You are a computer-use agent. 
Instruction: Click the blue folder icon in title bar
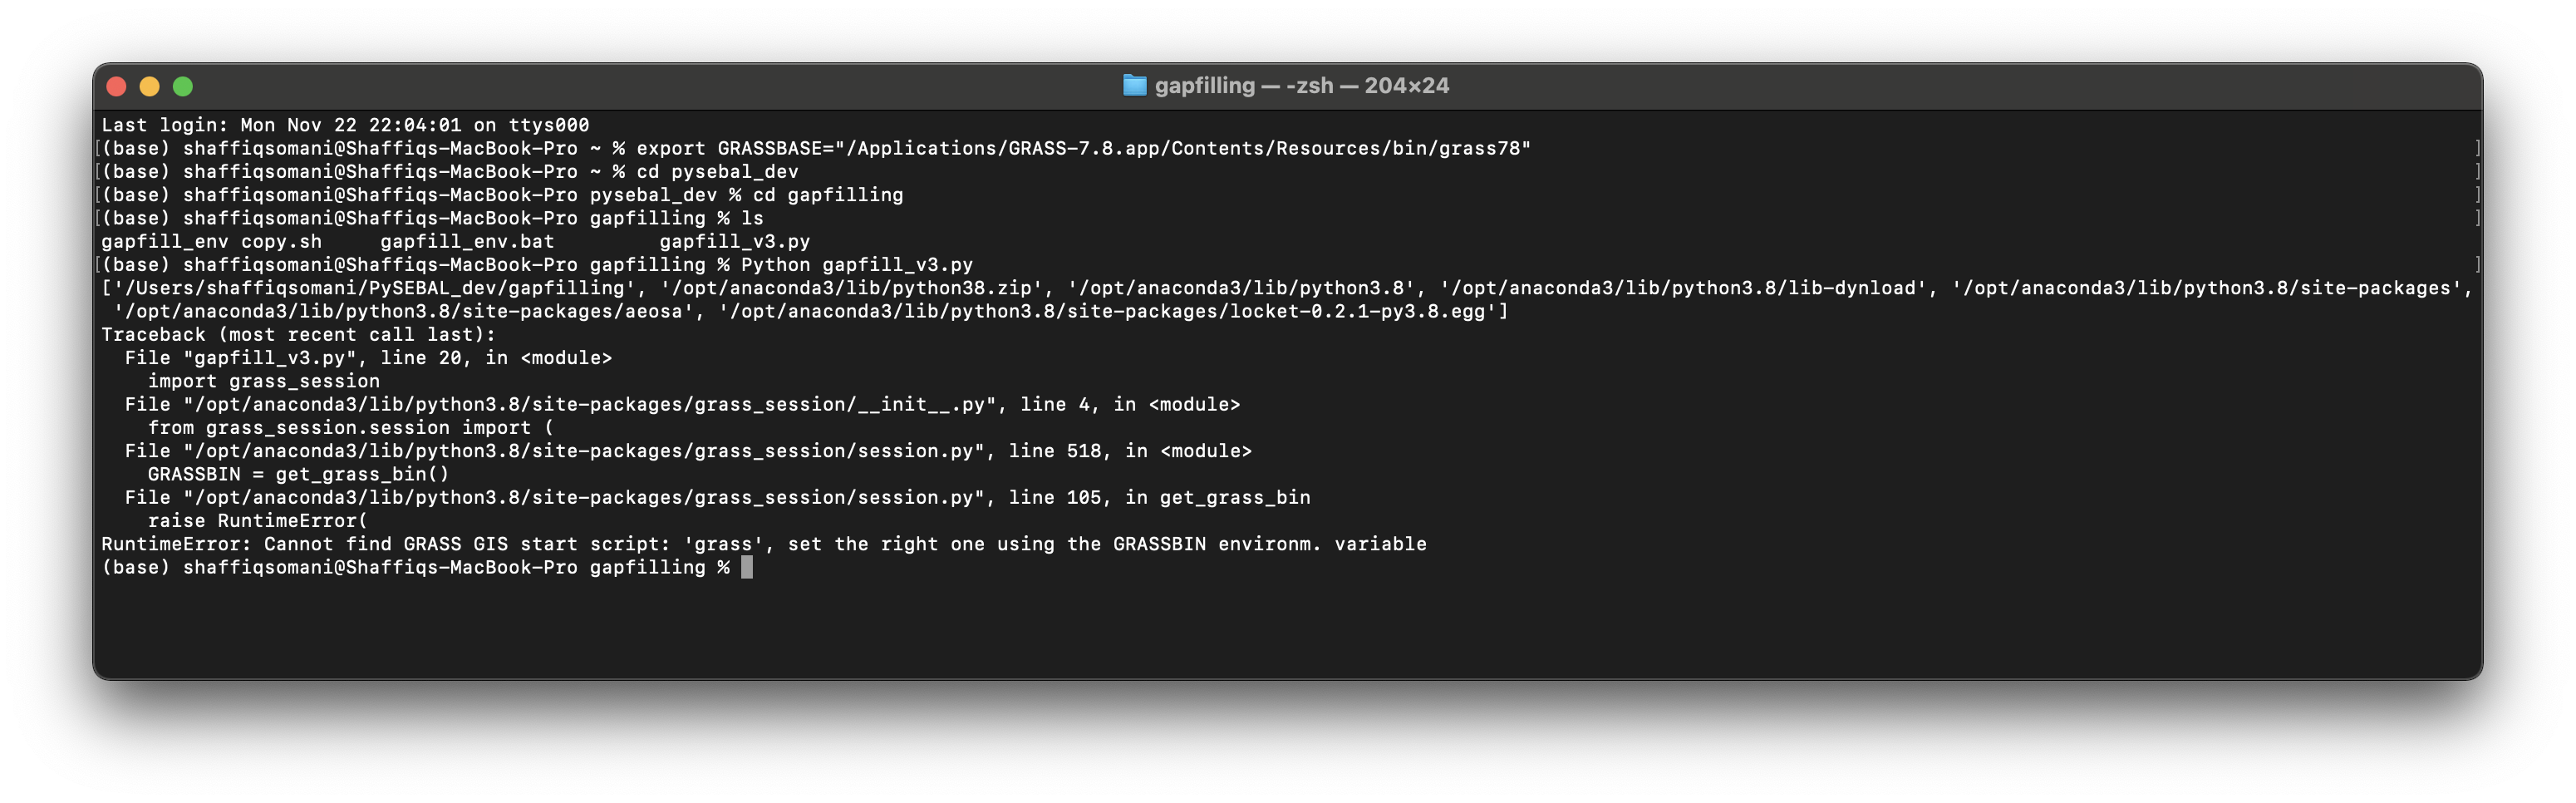click(x=1134, y=86)
